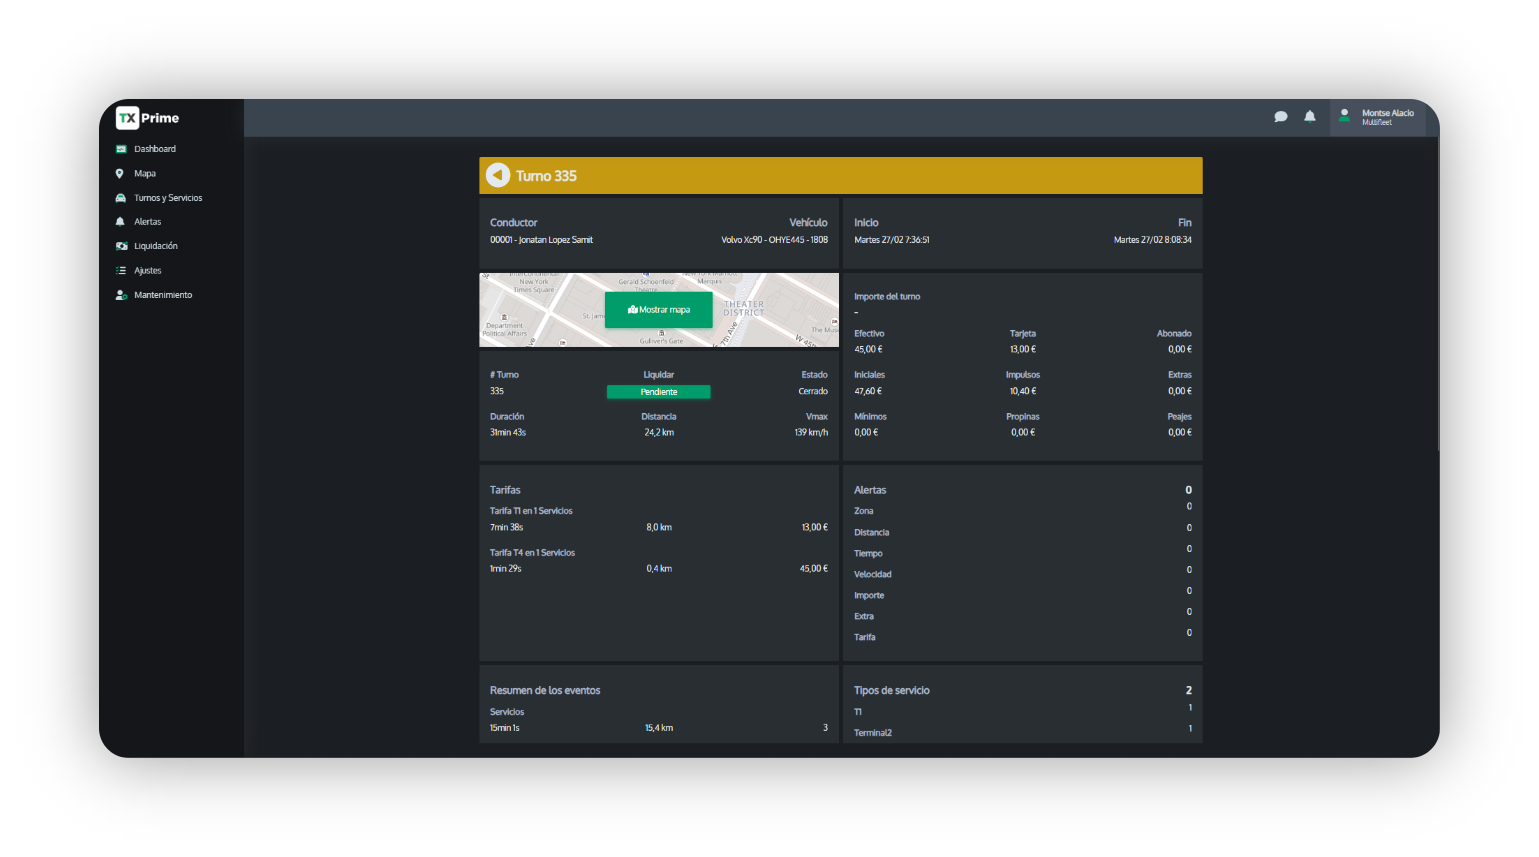Click Extras amount "0,00 €"
The height and width of the screenshot is (857, 1539).
tap(1180, 392)
